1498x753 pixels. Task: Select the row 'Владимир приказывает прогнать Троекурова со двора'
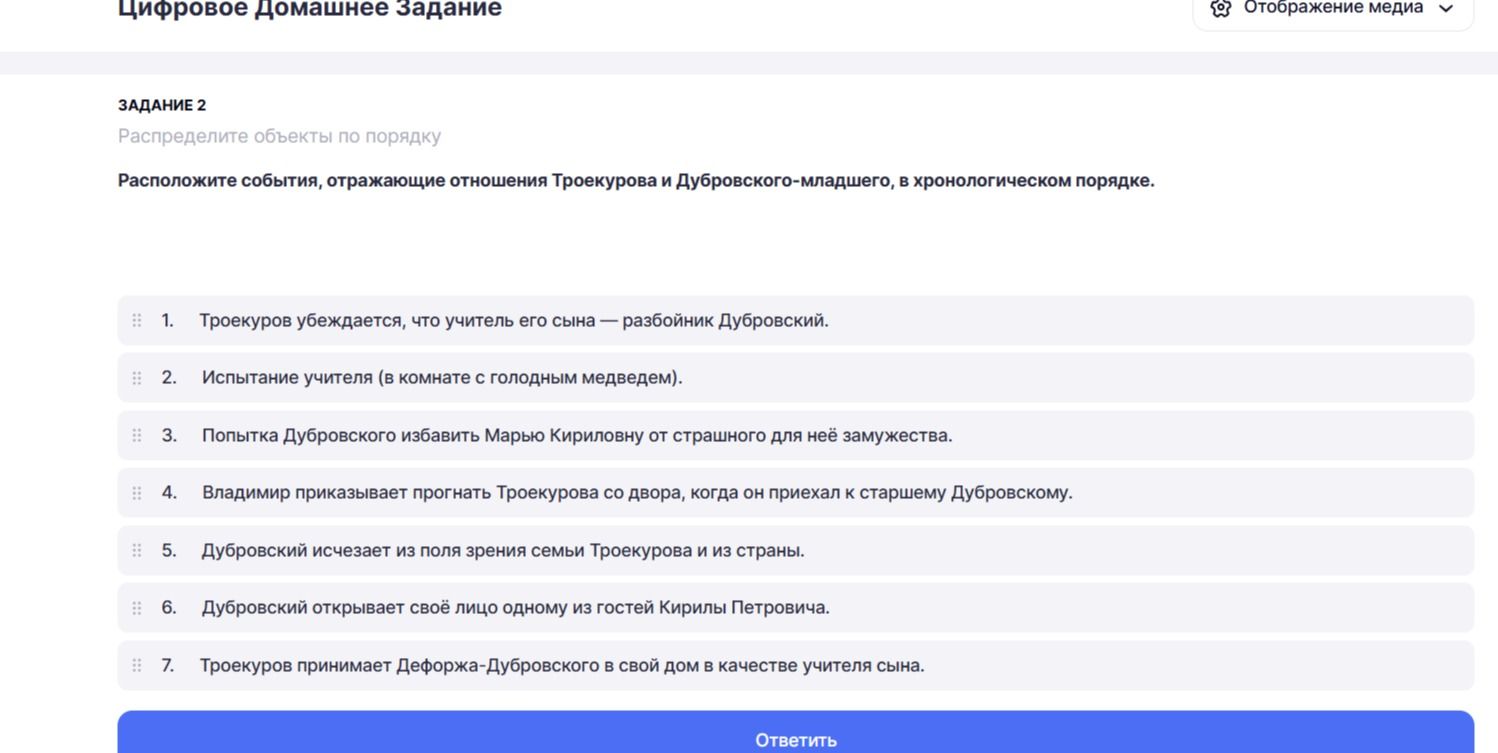(796, 493)
